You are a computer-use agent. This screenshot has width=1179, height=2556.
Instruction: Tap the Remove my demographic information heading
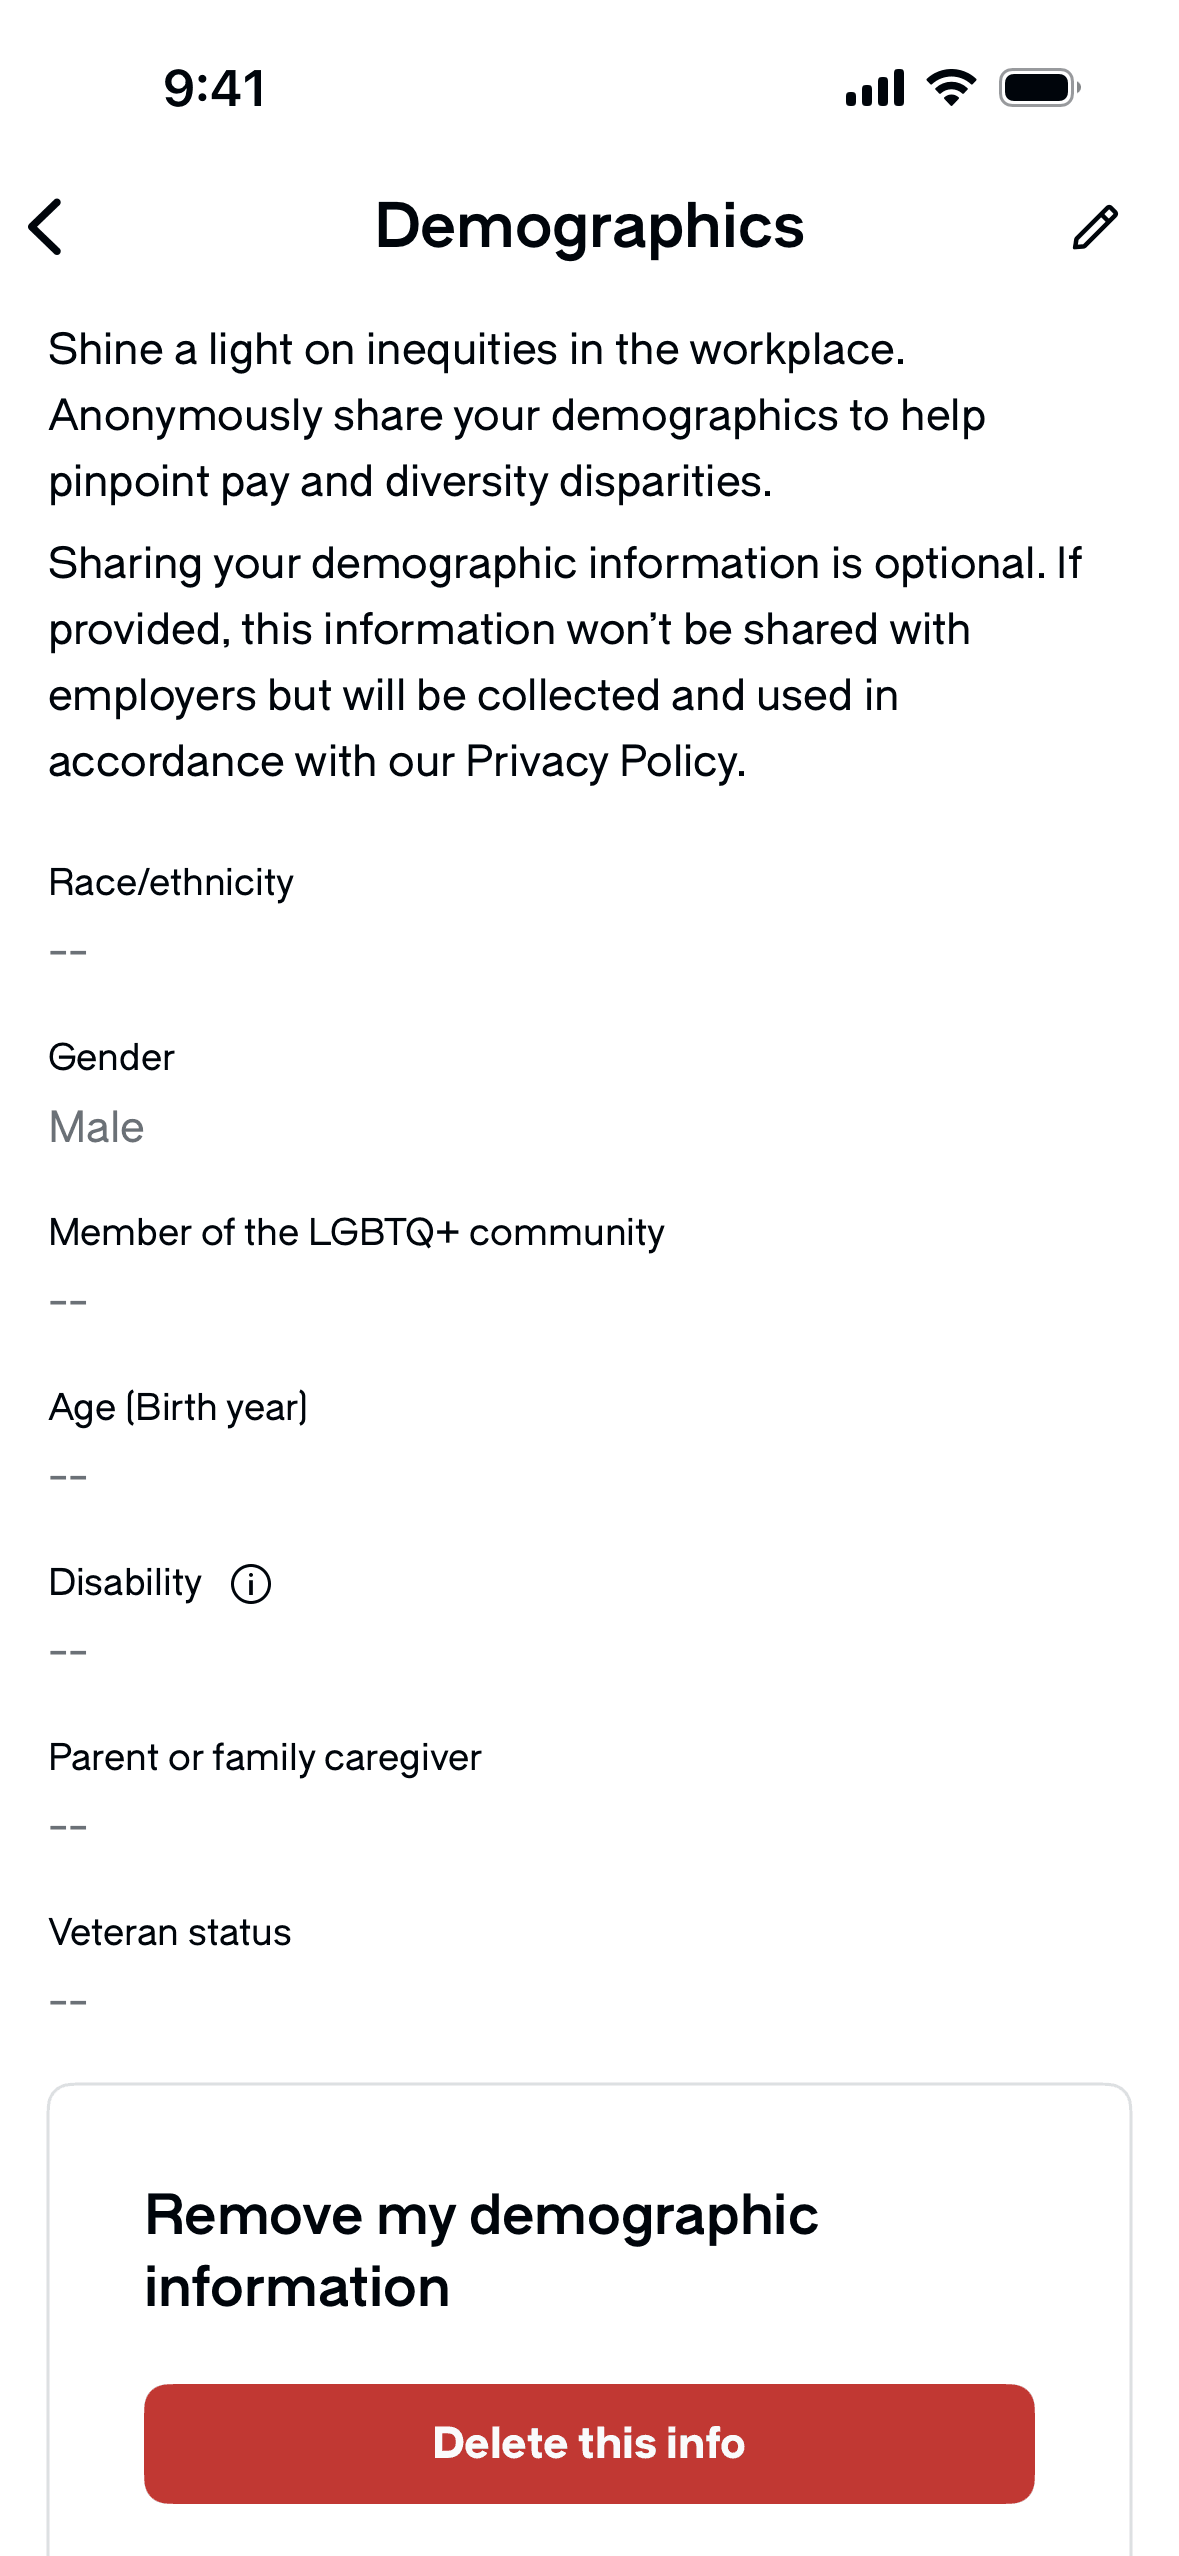click(481, 2250)
